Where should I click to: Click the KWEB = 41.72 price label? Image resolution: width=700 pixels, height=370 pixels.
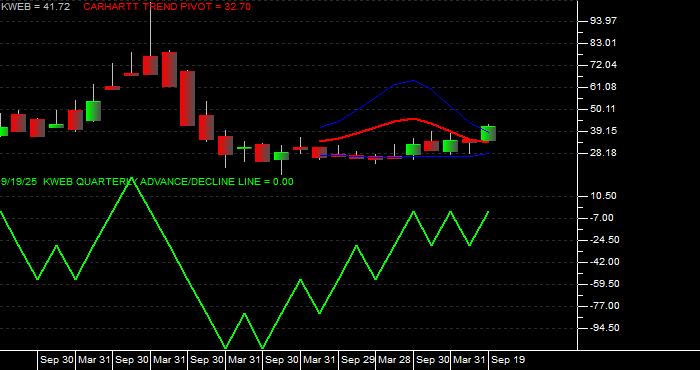pos(35,7)
